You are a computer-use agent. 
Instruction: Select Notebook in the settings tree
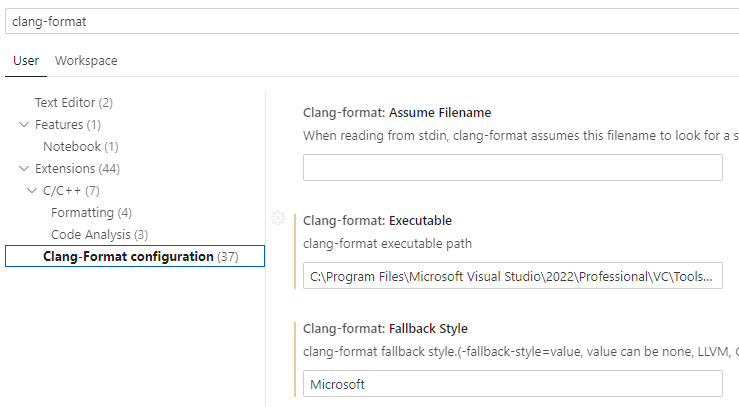click(80, 147)
